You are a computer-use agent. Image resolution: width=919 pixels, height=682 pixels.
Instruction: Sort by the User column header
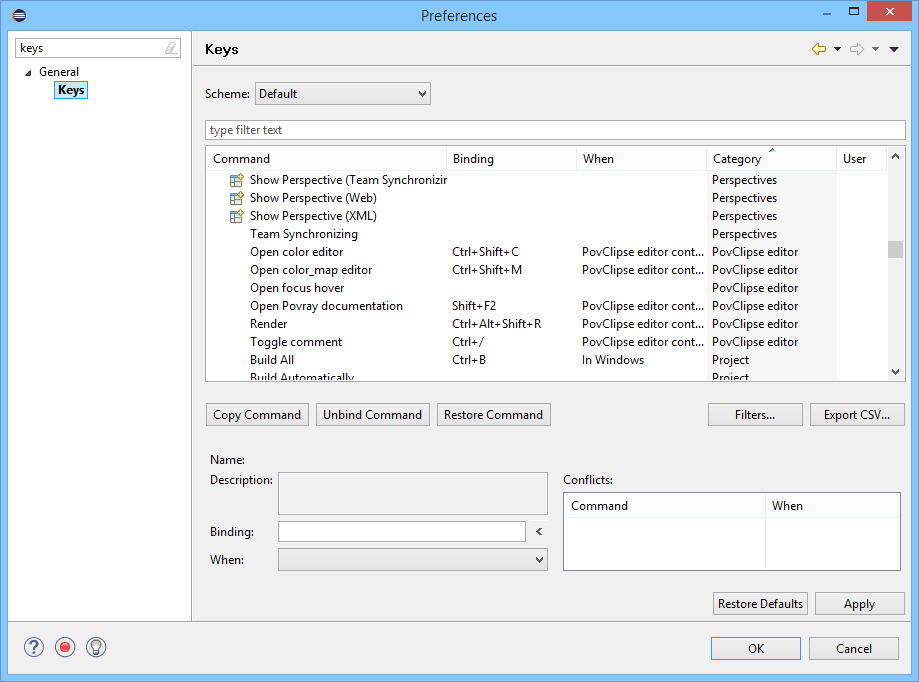click(862, 159)
